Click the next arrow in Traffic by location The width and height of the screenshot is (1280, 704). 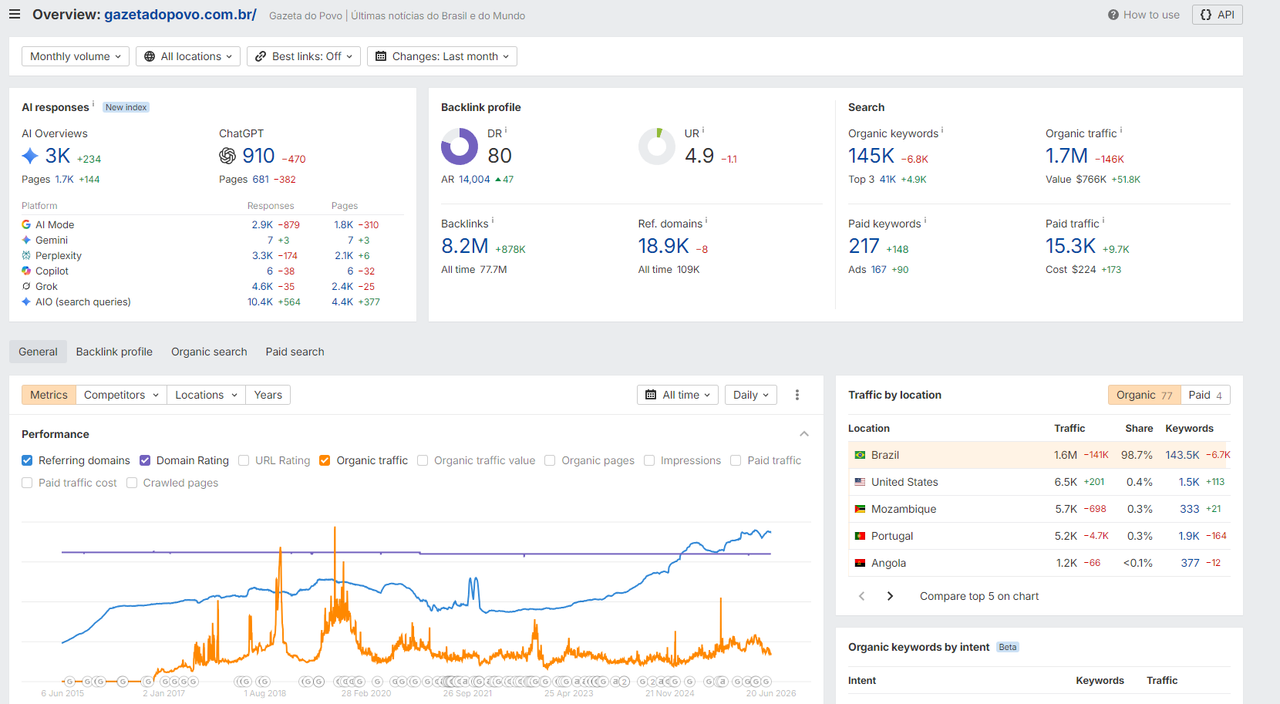(x=890, y=596)
